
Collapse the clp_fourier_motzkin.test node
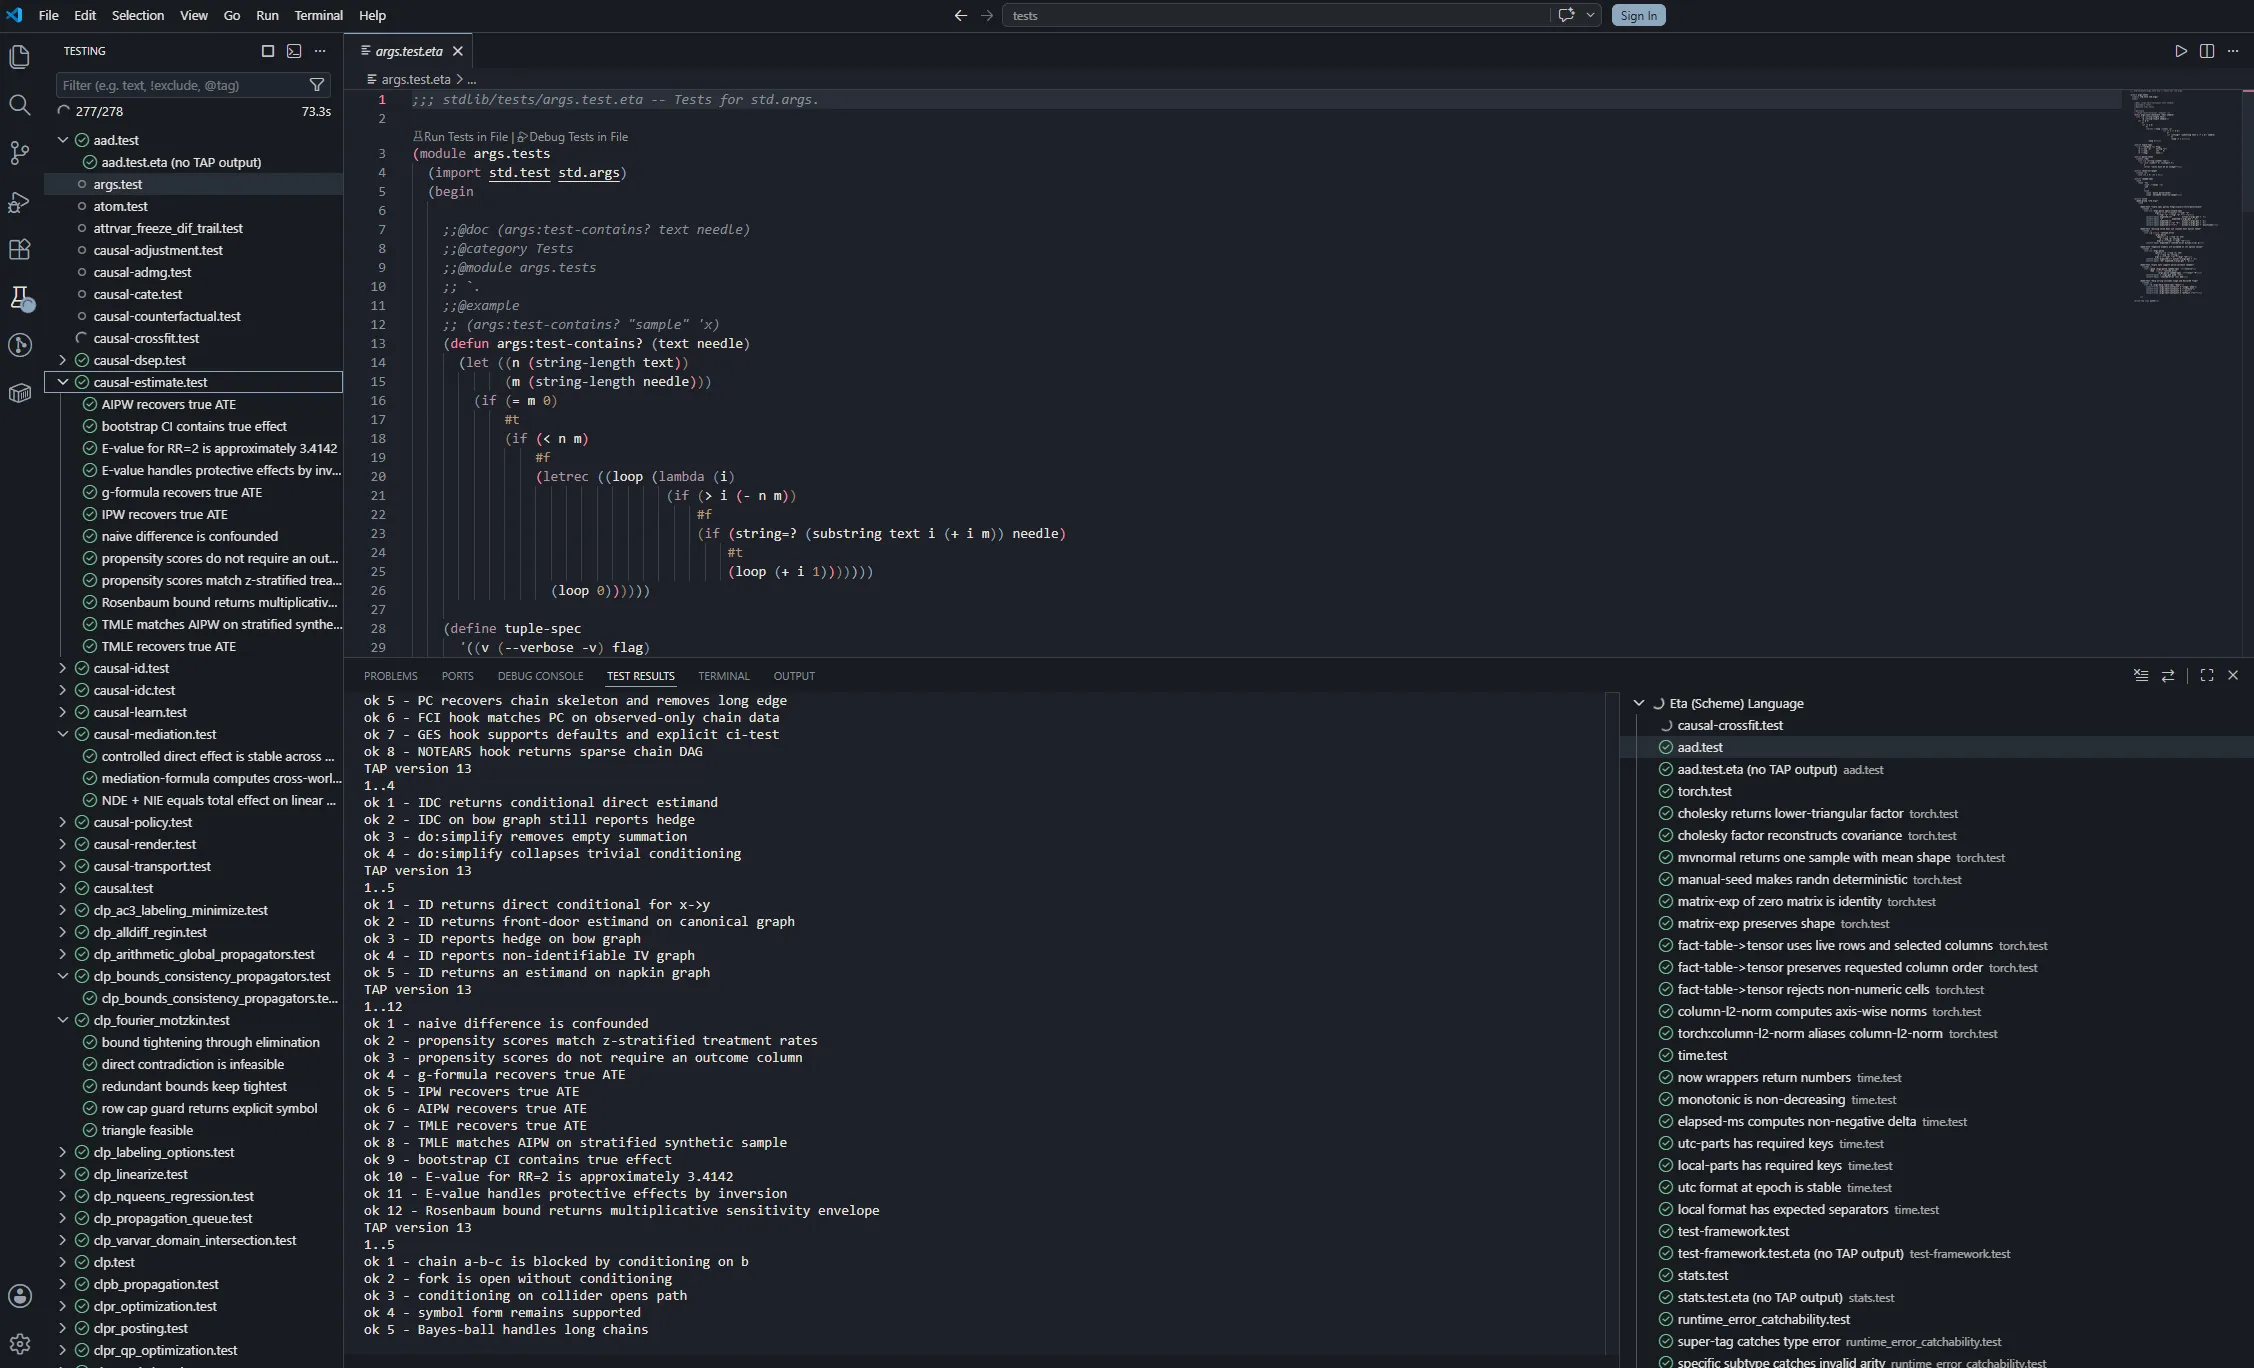pyautogui.click(x=63, y=1020)
